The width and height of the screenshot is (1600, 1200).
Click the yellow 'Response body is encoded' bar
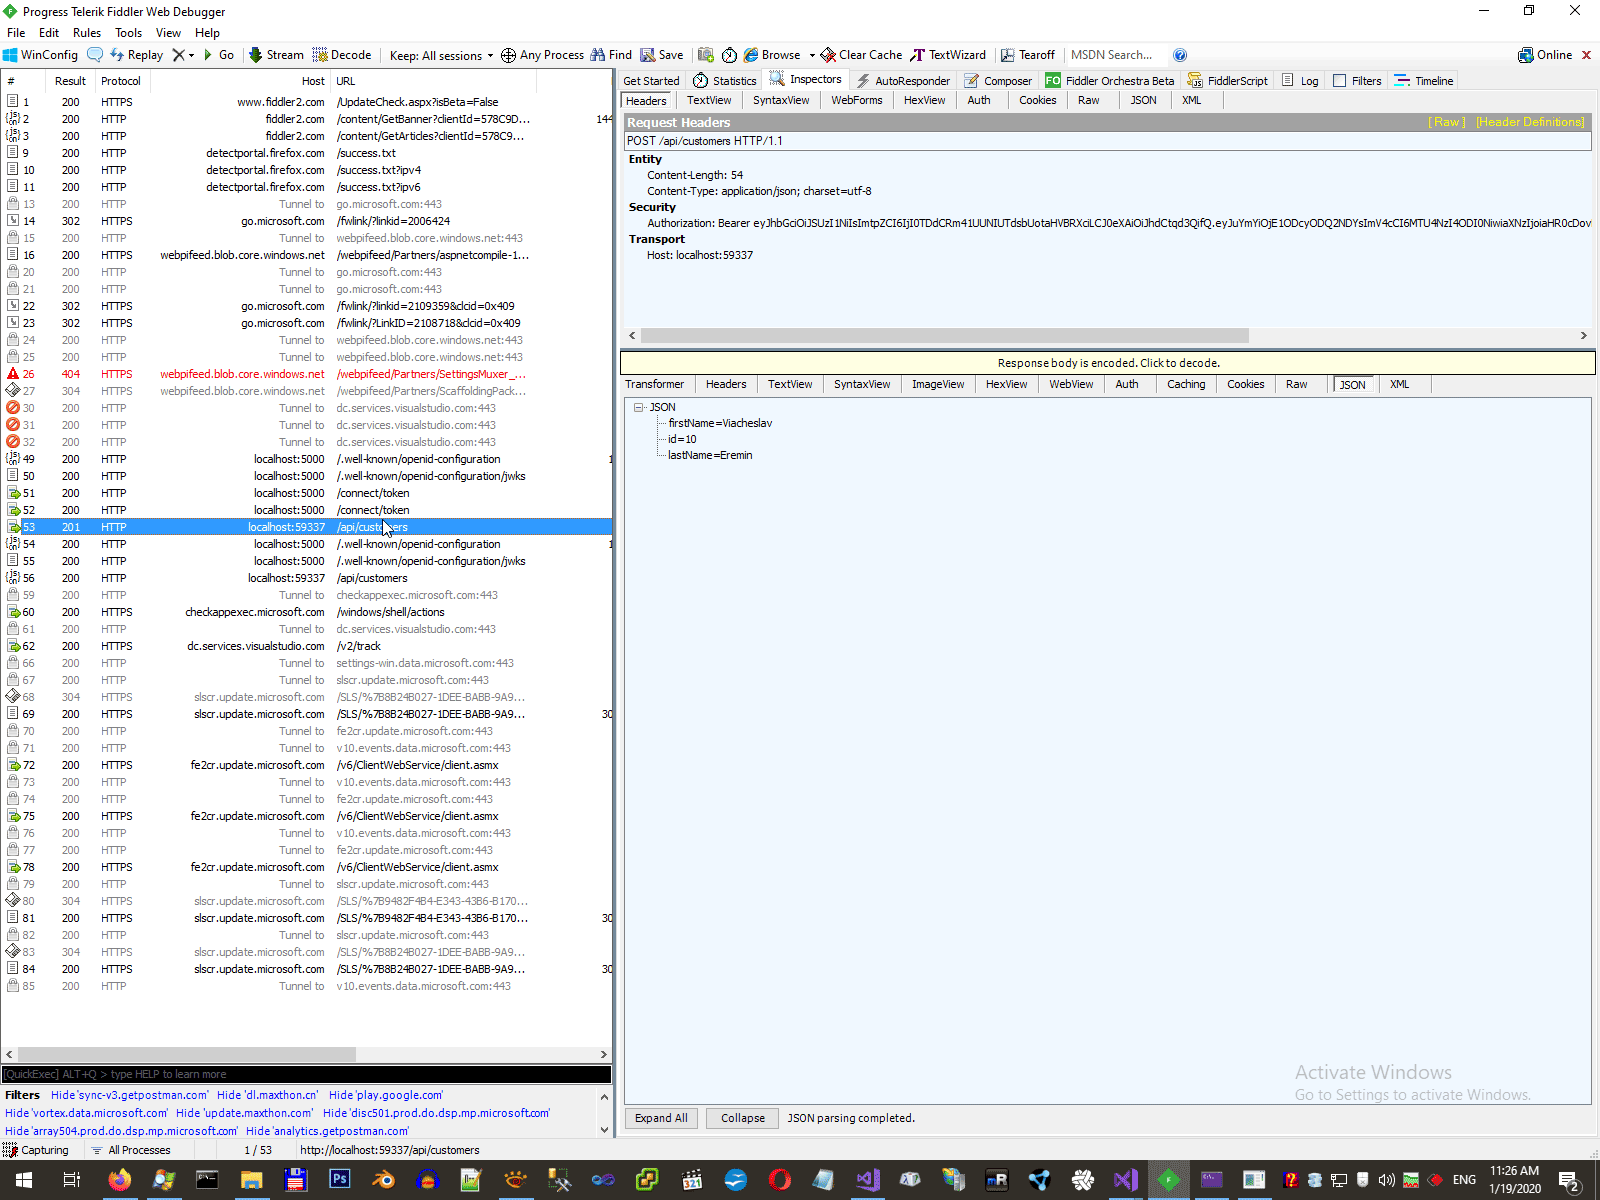(x=1108, y=363)
